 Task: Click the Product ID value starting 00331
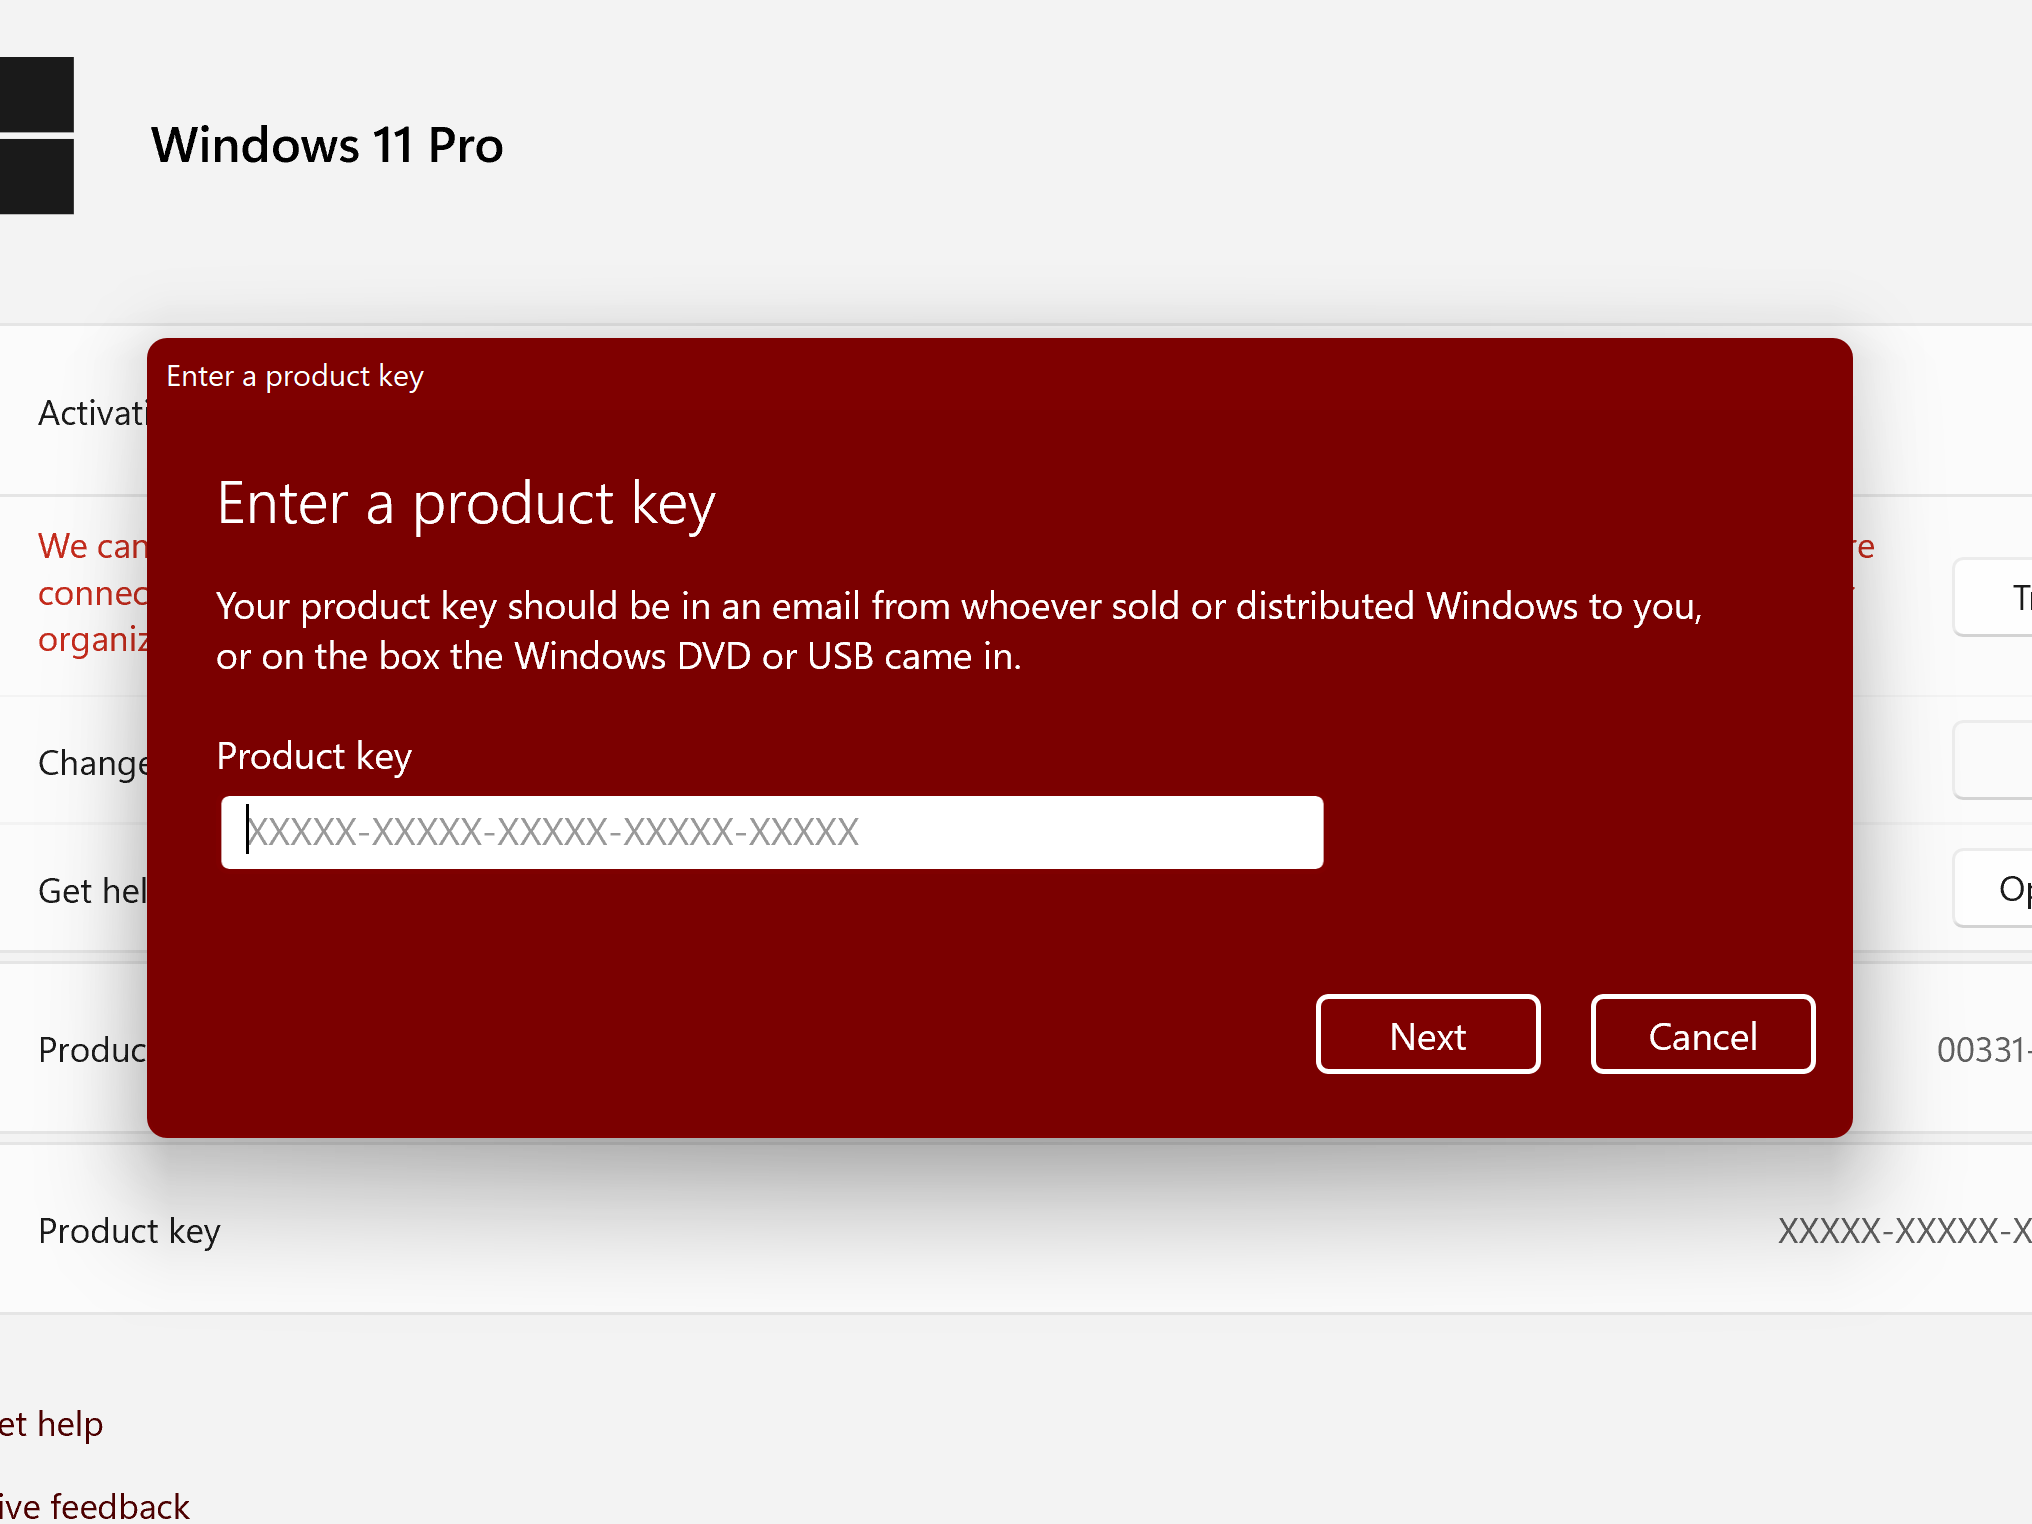1982,1050
